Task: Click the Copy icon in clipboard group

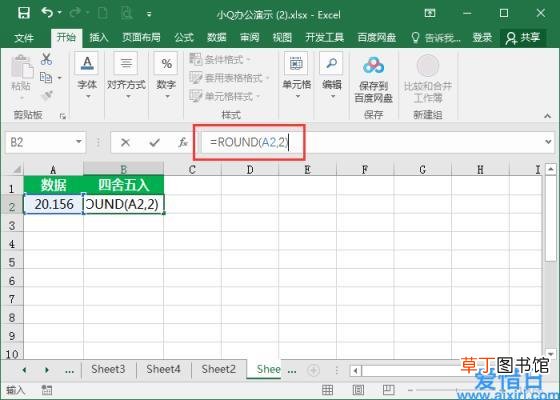Action: point(46,77)
